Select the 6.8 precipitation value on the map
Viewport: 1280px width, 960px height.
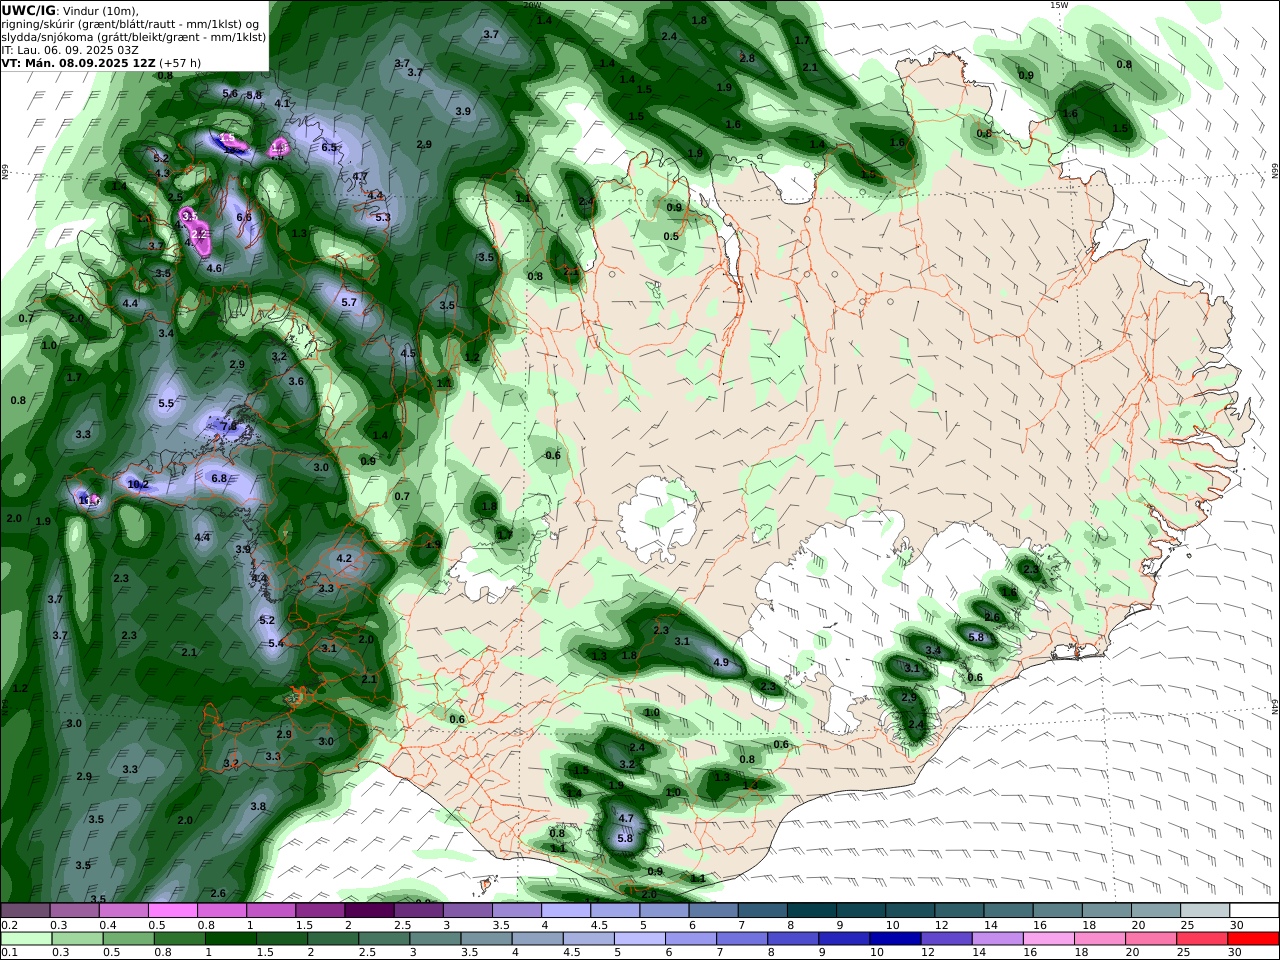coord(219,478)
